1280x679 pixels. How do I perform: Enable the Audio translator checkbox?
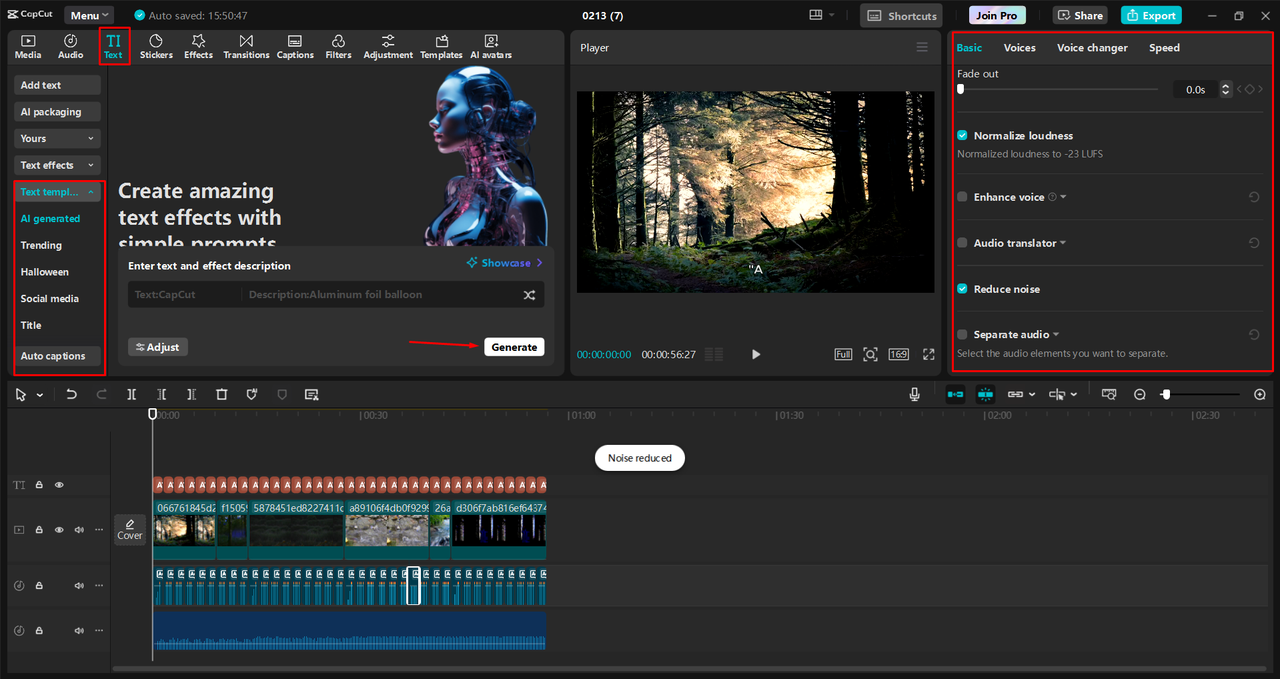962,243
